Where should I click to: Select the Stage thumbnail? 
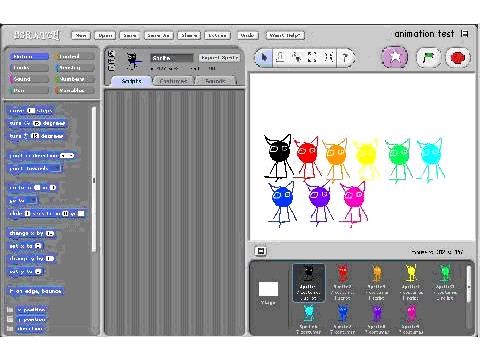(x=268, y=293)
